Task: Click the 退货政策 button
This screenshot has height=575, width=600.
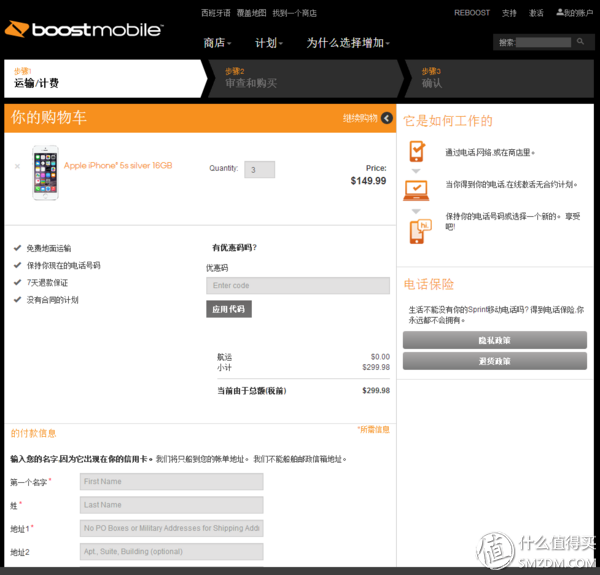Action: click(494, 361)
